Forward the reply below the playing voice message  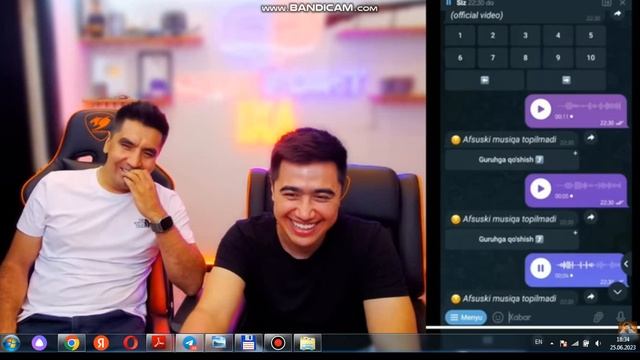(x=591, y=297)
